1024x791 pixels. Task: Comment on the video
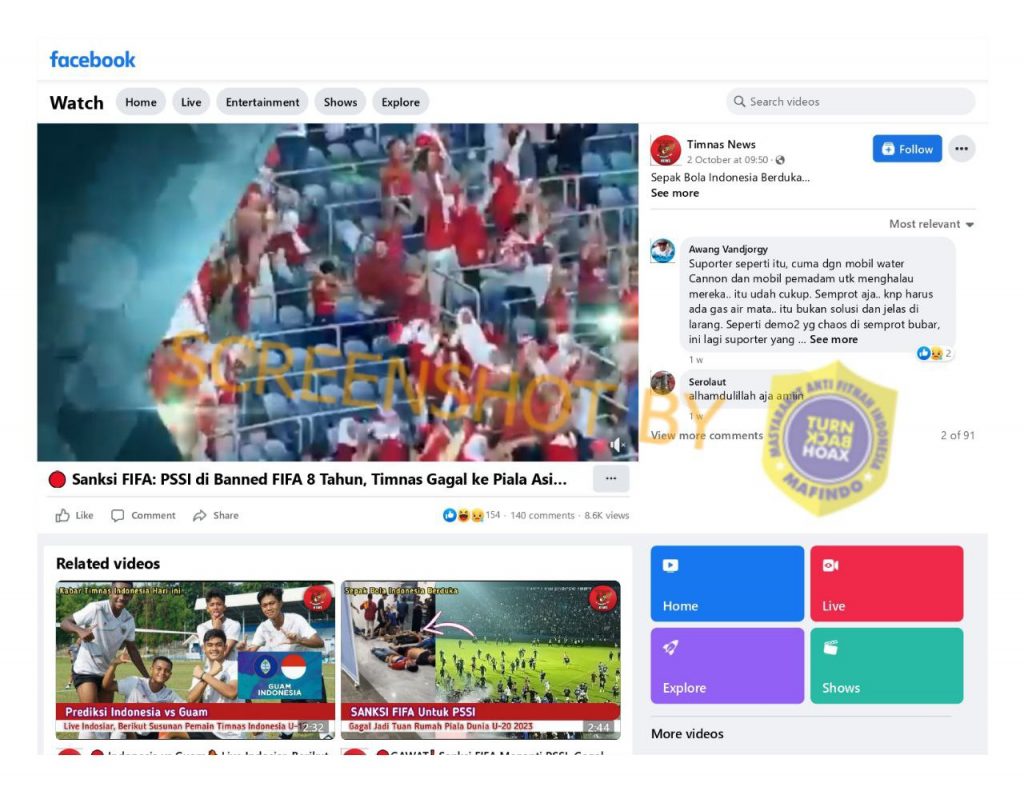[144, 515]
